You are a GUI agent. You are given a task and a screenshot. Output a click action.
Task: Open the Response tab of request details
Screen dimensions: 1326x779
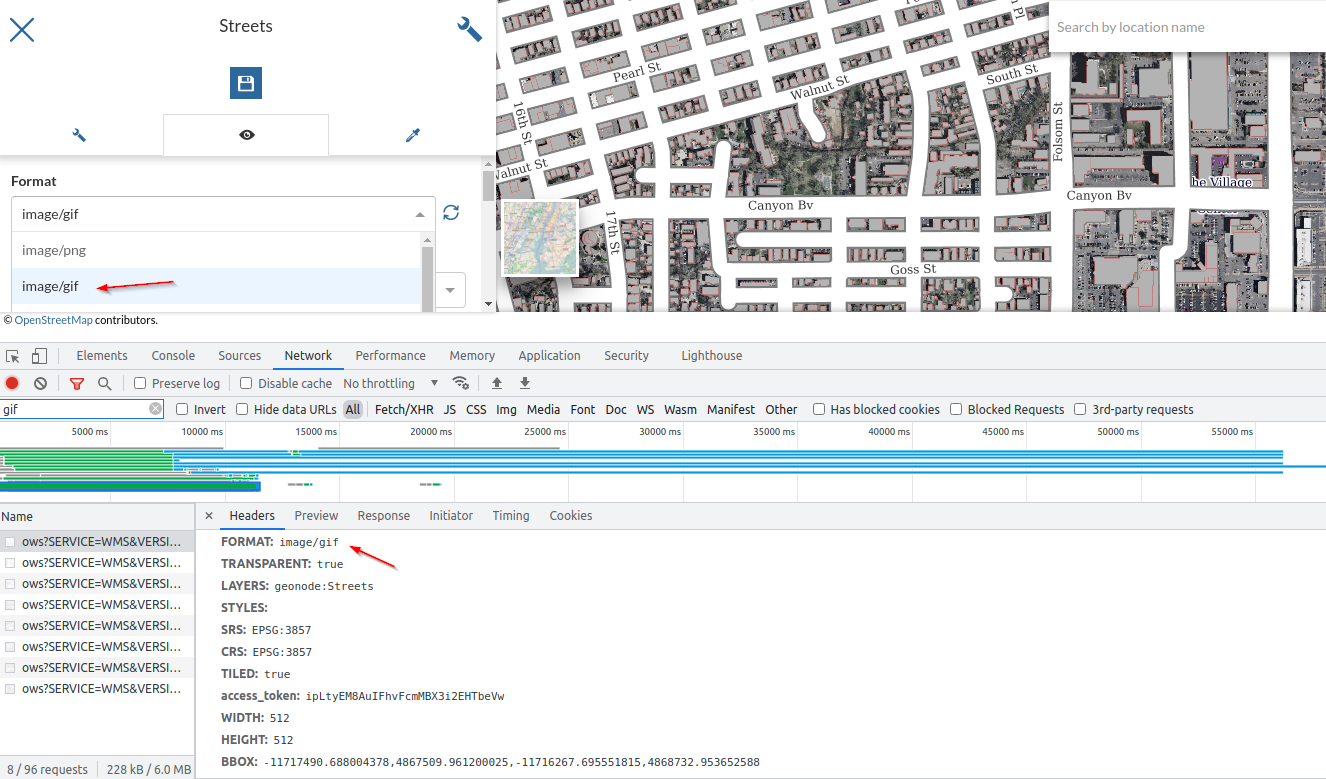384,516
